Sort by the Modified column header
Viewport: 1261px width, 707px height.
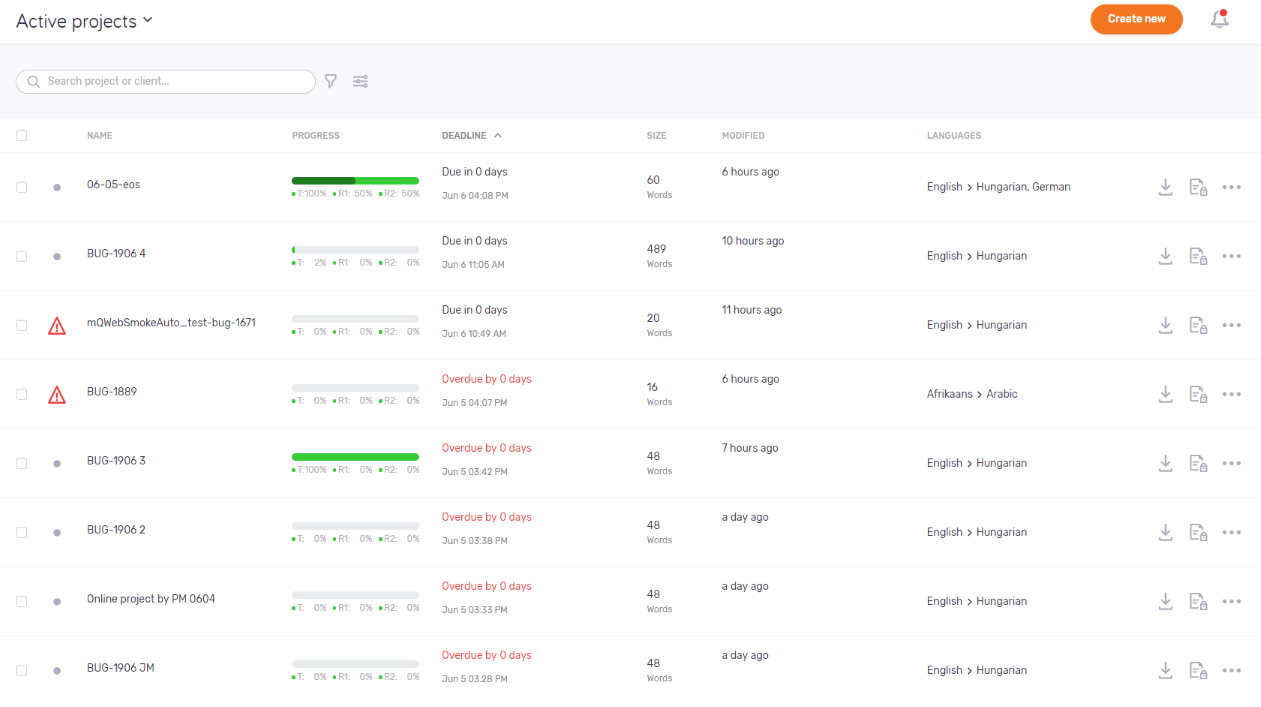(743, 136)
